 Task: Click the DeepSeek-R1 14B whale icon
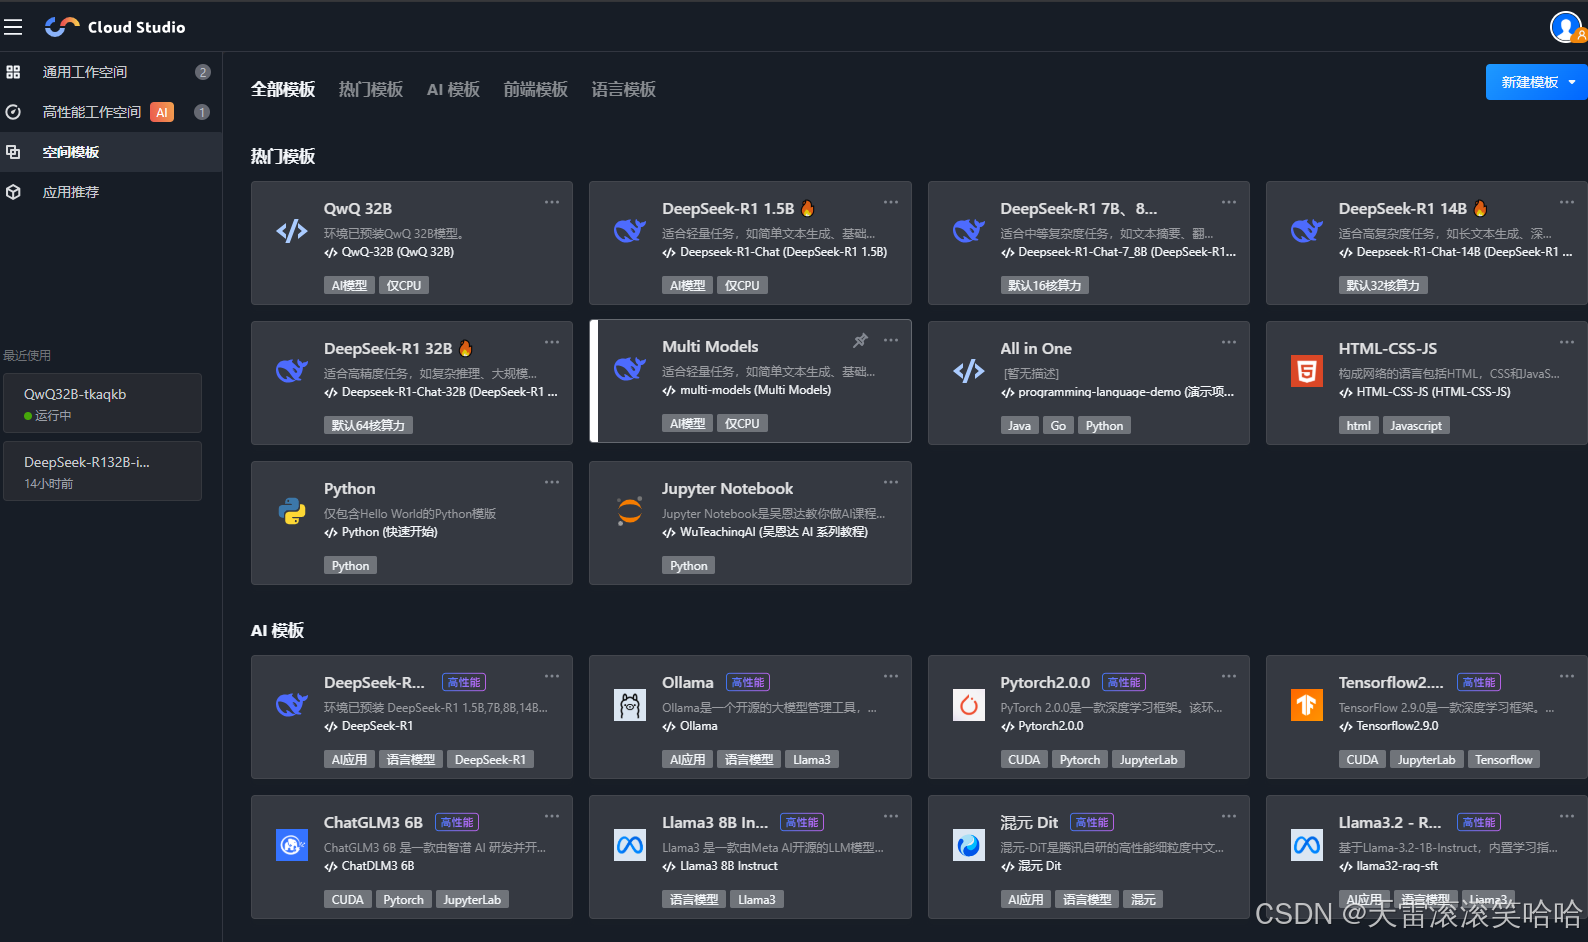click(1307, 231)
